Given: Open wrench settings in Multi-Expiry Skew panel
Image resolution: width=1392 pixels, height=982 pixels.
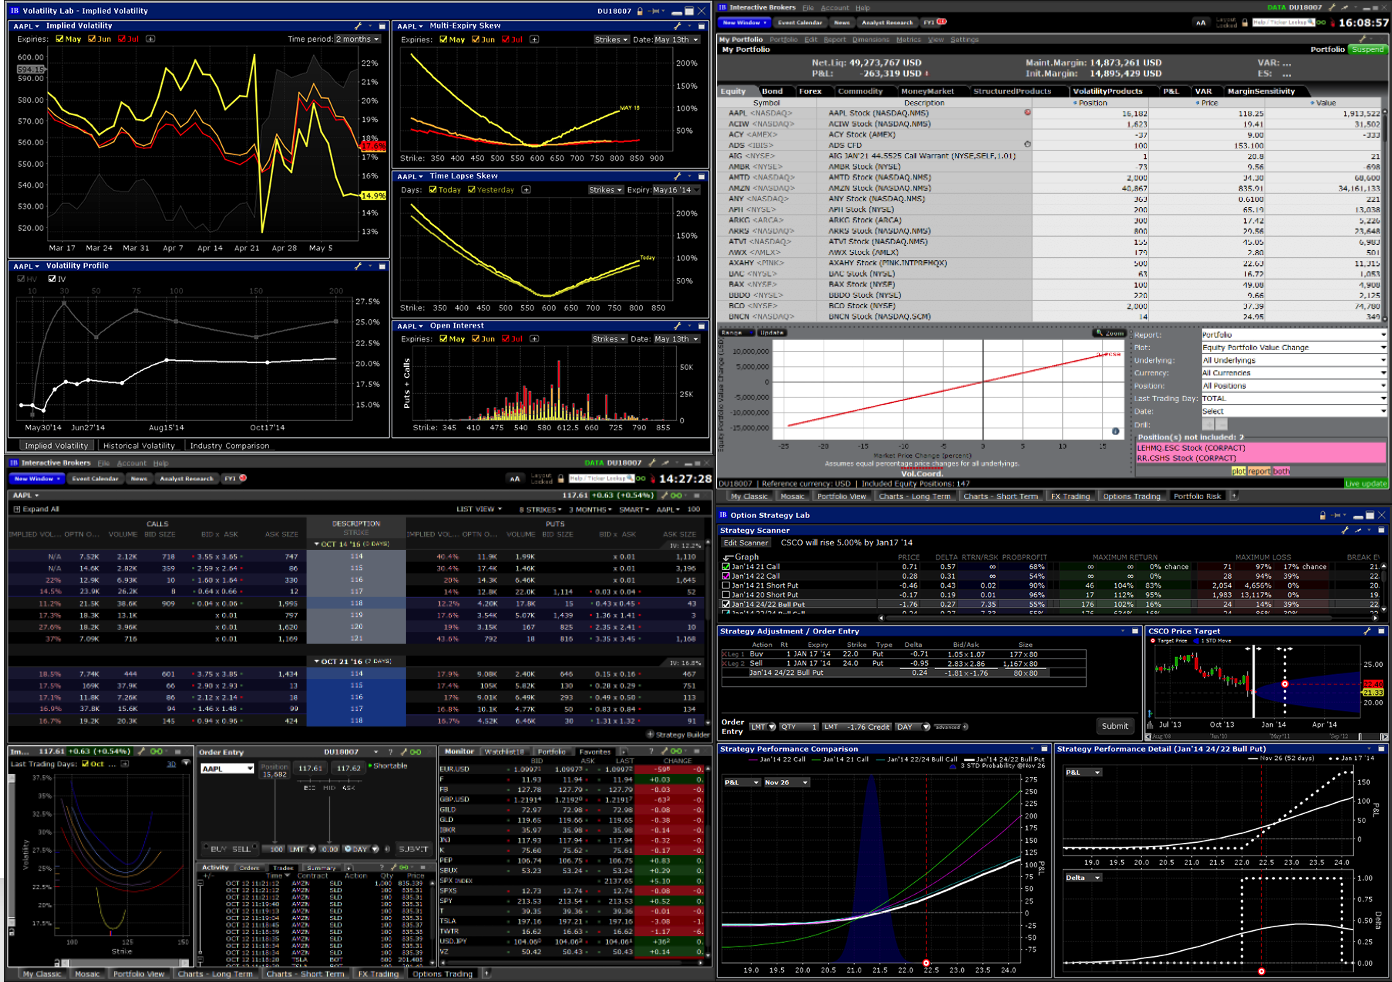Looking at the screenshot, I should [x=678, y=26].
